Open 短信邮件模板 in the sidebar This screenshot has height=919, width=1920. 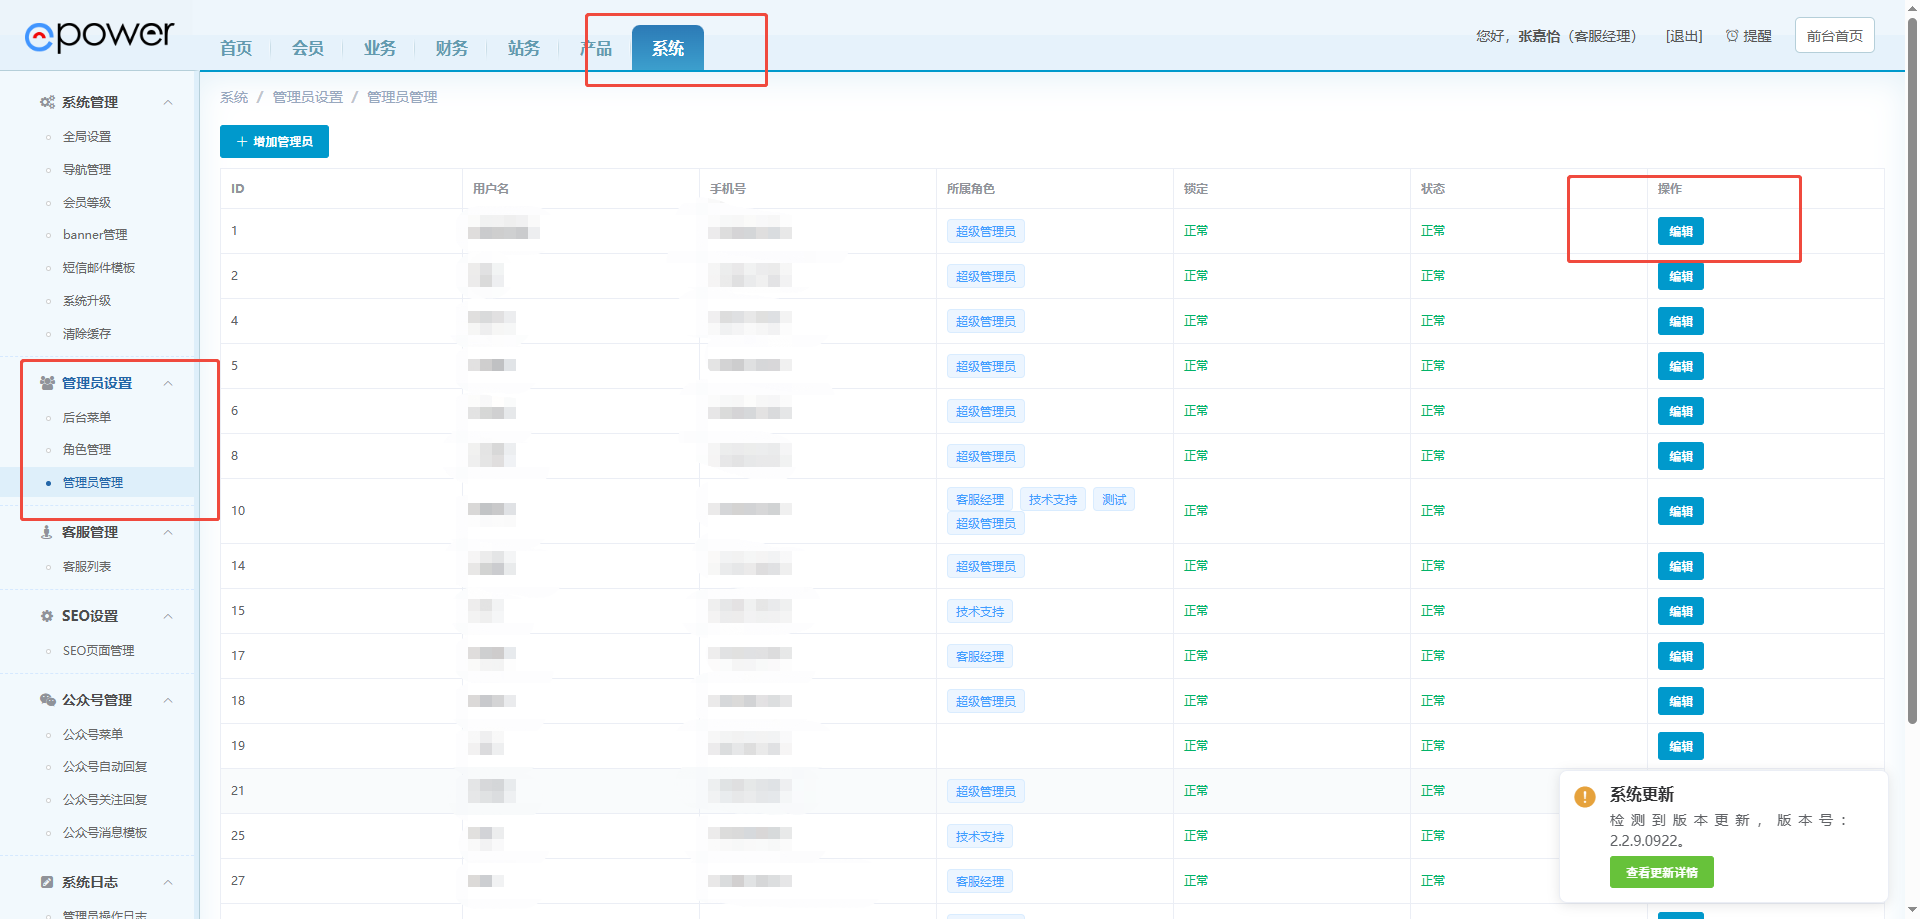tap(99, 268)
